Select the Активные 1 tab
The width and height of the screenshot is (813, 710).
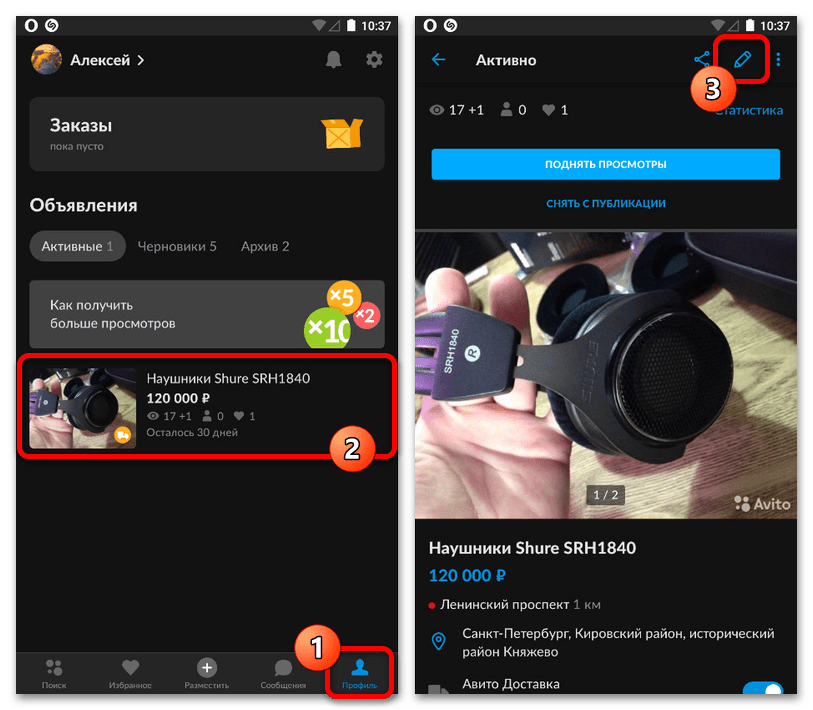pyautogui.click(x=77, y=246)
